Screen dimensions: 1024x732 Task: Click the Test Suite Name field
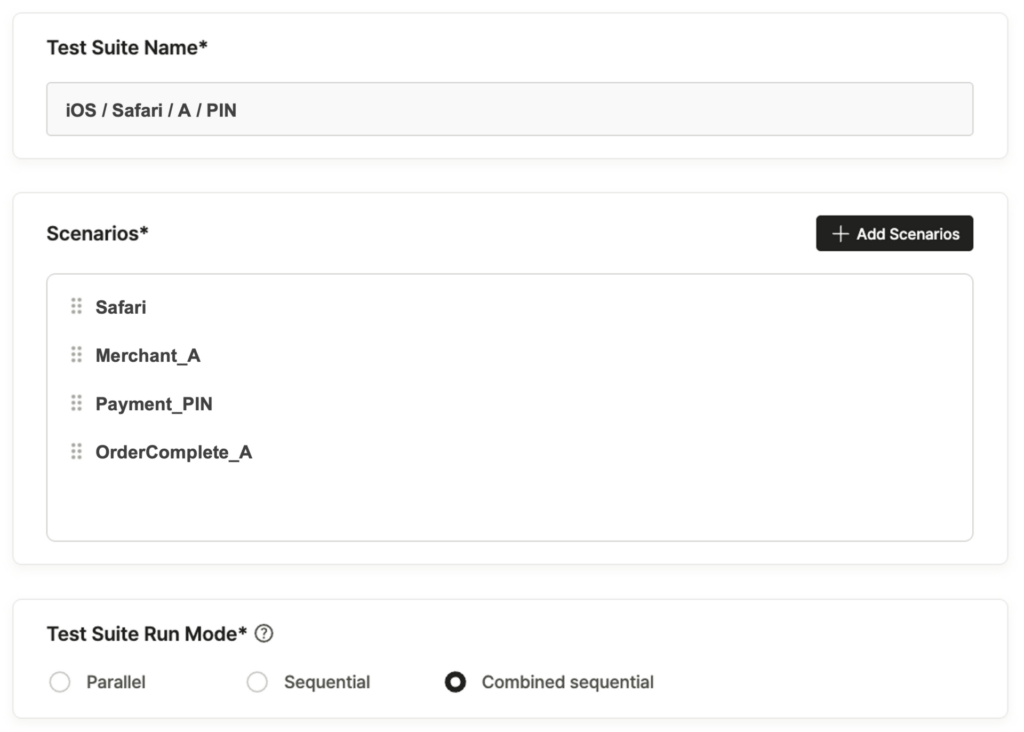[x=510, y=109]
